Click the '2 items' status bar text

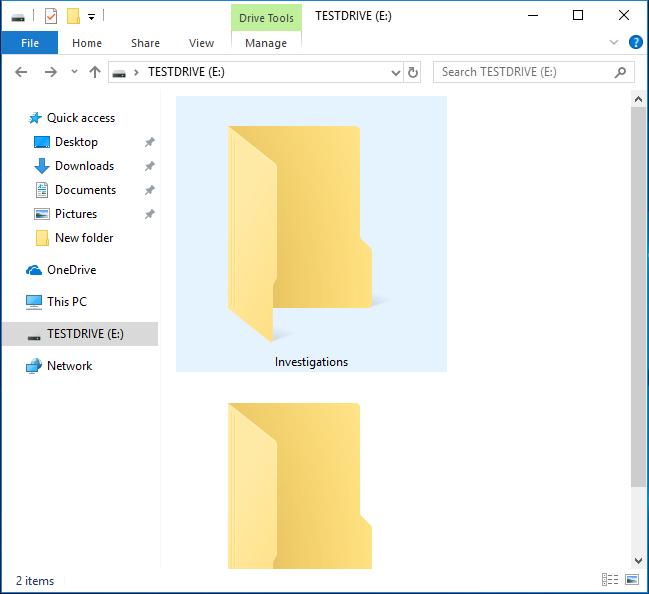pyautogui.click(x=35, y=581)
